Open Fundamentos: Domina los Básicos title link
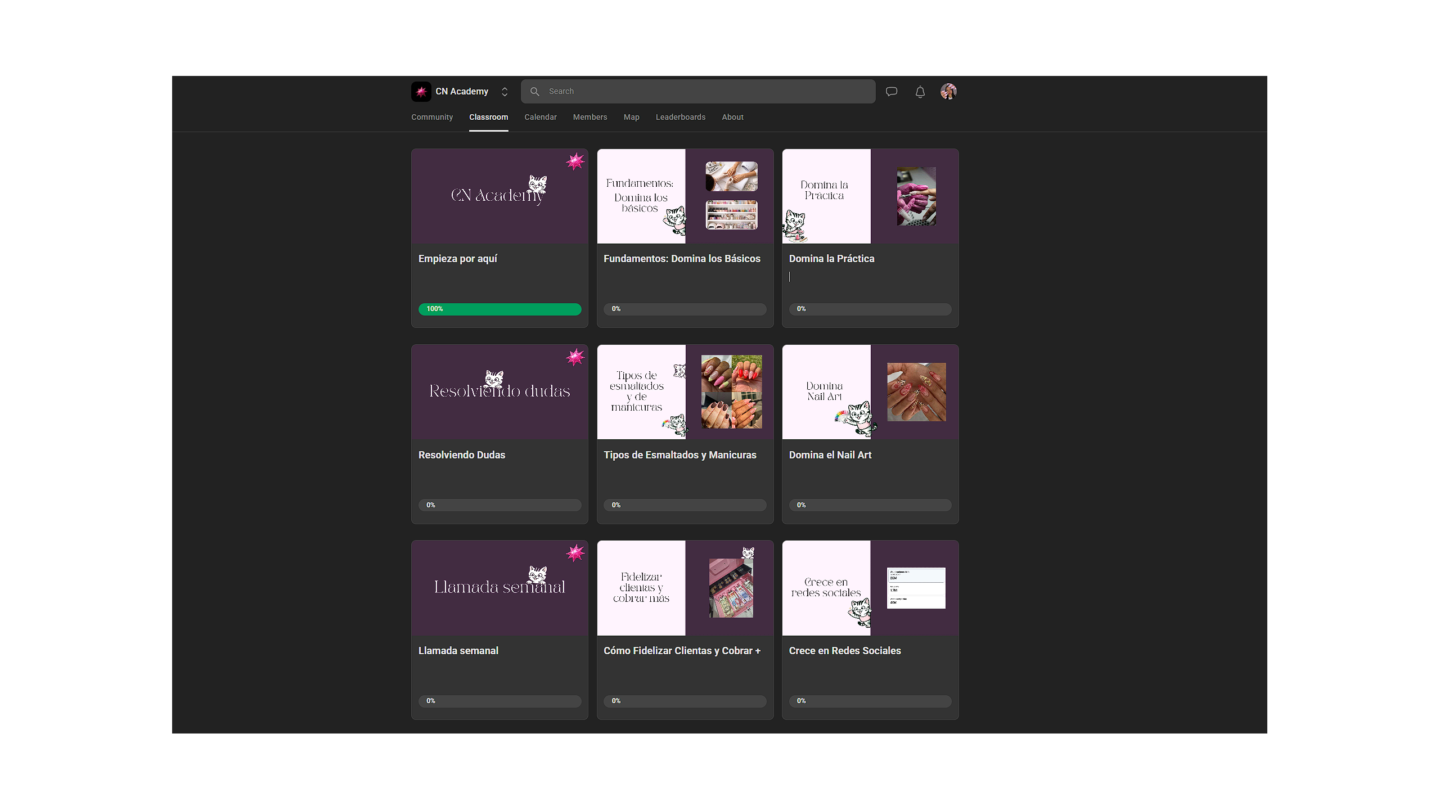Screen dimensions: 1440x810 click(x=682, y=259)
